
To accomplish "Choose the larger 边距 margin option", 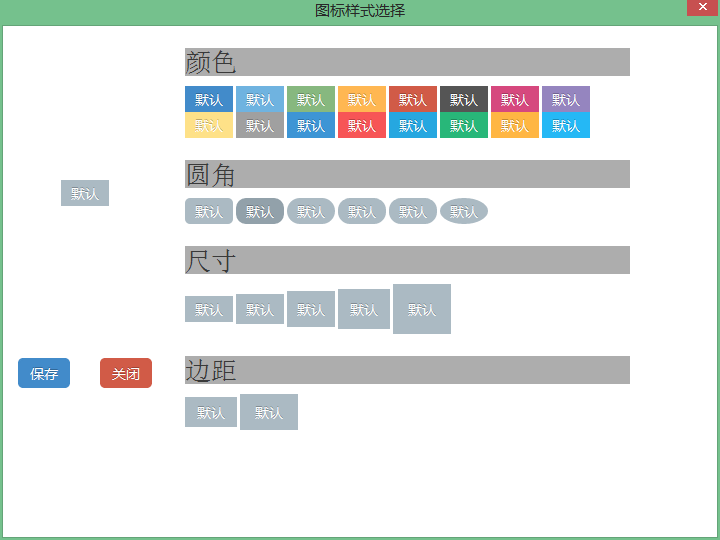I will click(269, 412).
